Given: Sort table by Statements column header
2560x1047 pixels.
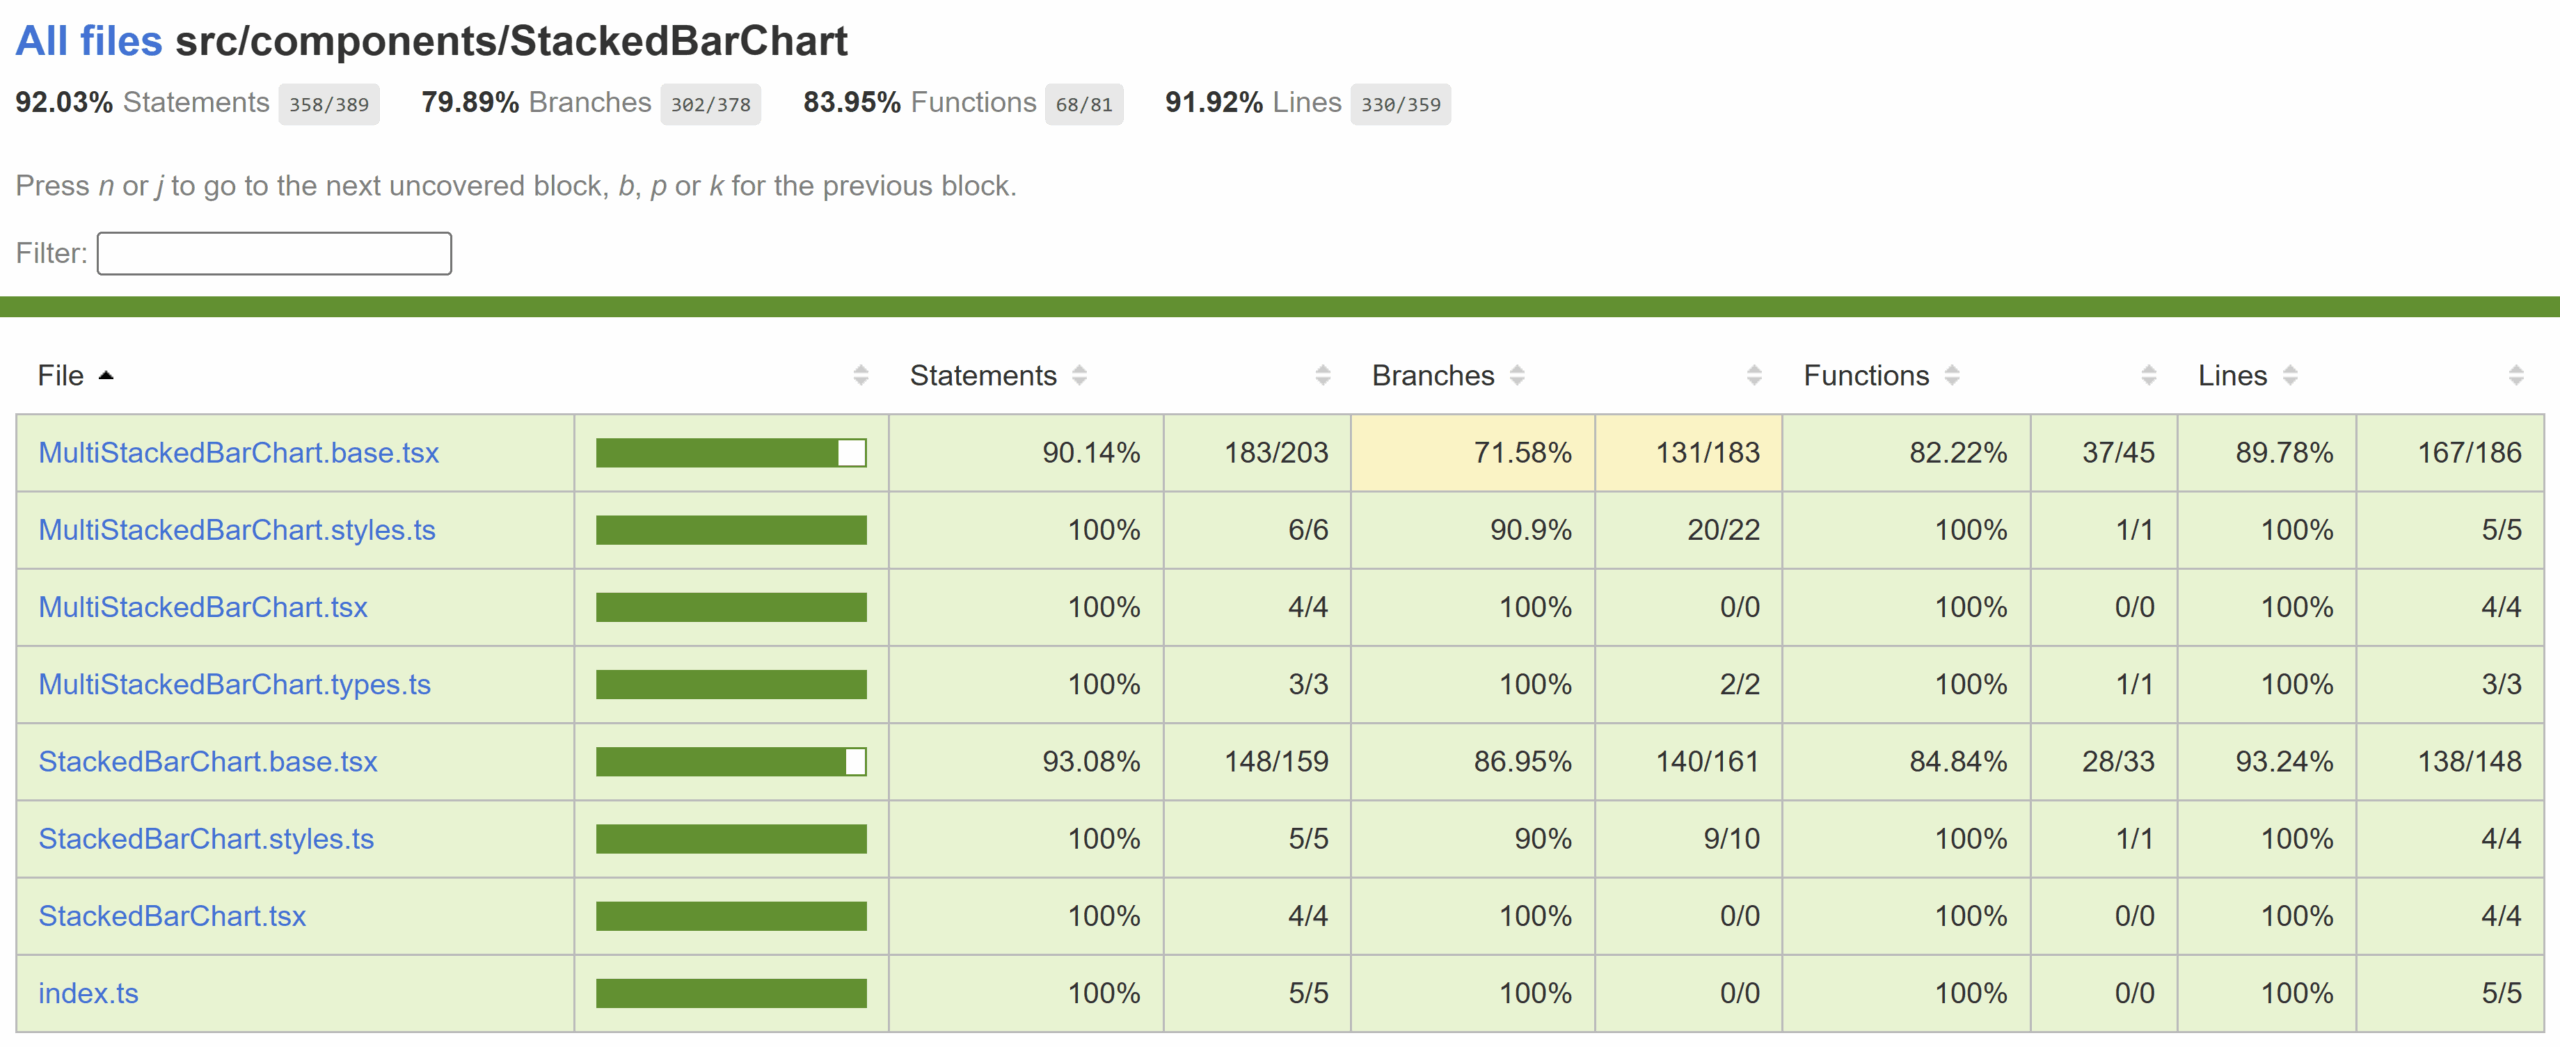Looking at the screenshot, I should [x=982, y=376].
